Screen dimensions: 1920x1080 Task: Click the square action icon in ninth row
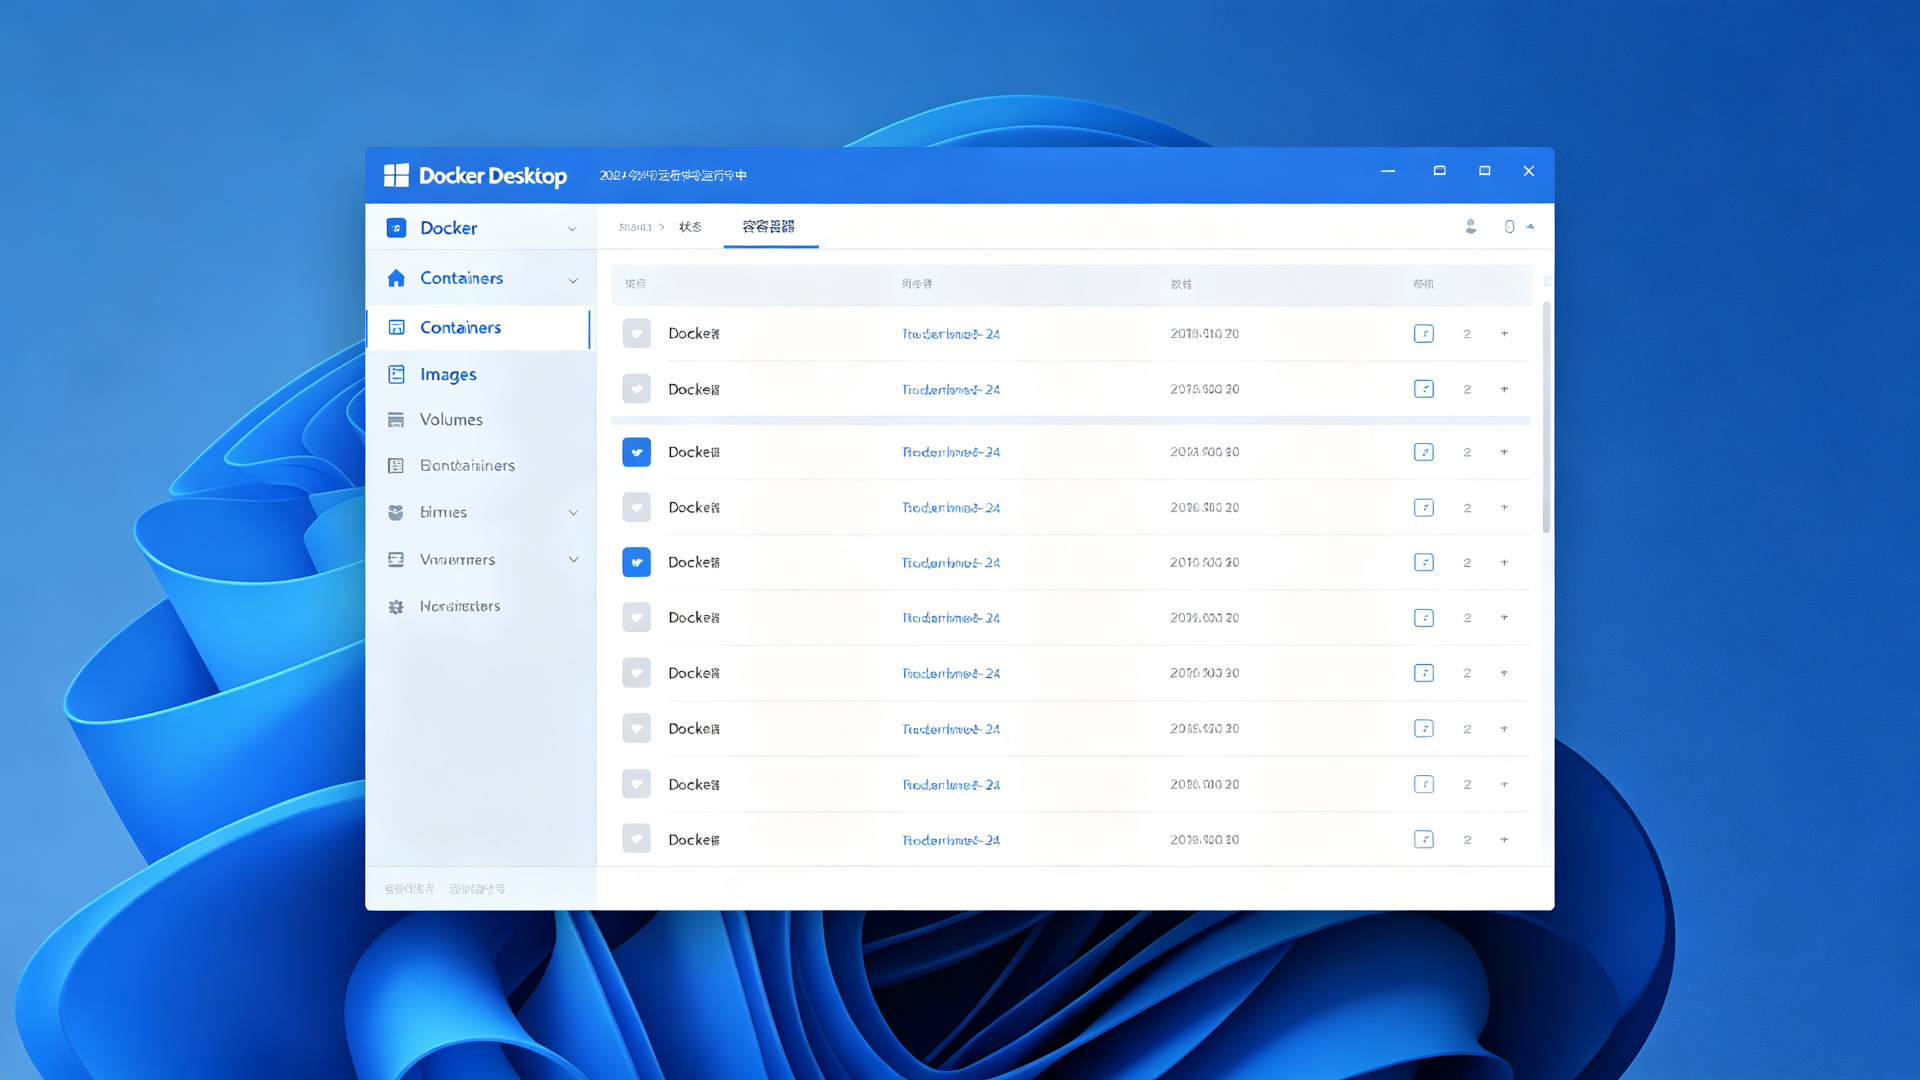tap(1424, 785)
